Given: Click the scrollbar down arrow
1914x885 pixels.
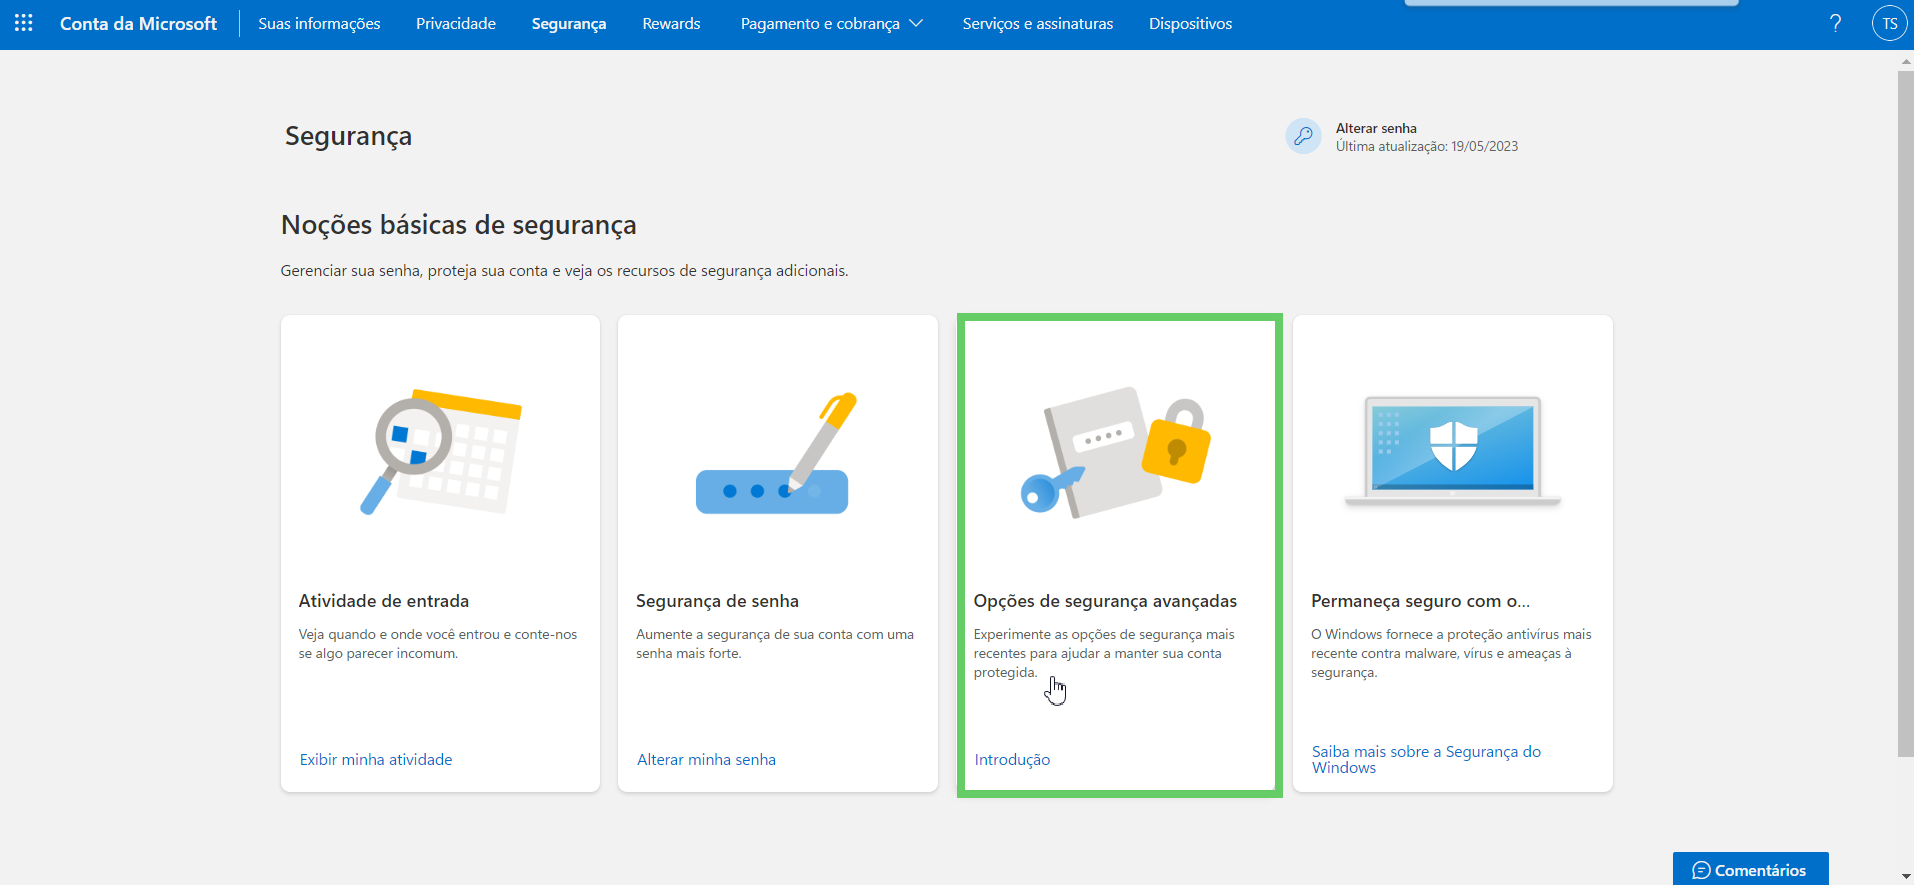Looking at the screenshot, I should pyautogui.click(x=1906, y=877).
